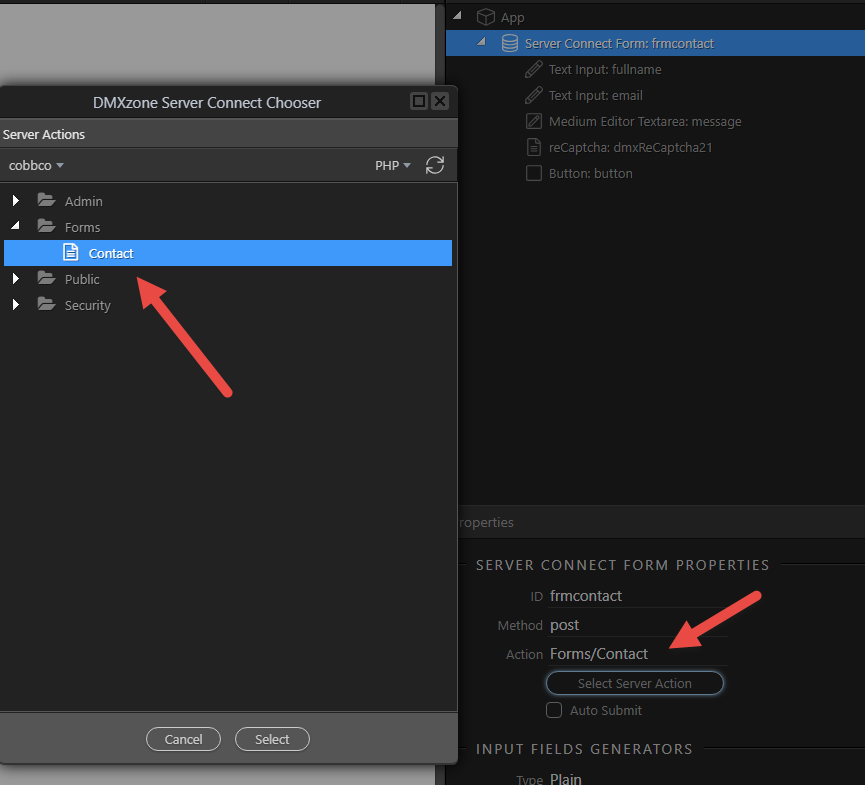Open the cobbco project dropdown

click(x=36, y=165)
